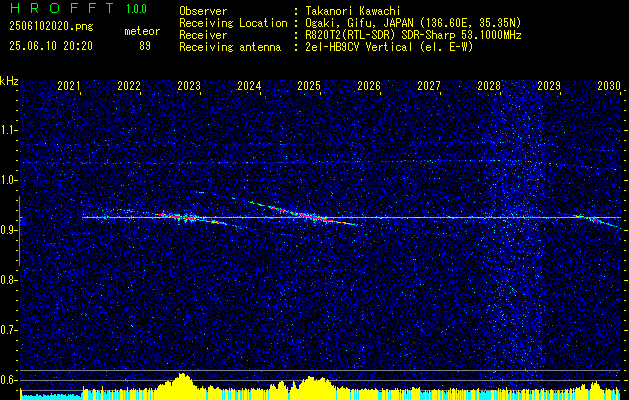Click the 0.7 kHz axis label
Screen dimensions: 629x400
click(x=8, y=330)
